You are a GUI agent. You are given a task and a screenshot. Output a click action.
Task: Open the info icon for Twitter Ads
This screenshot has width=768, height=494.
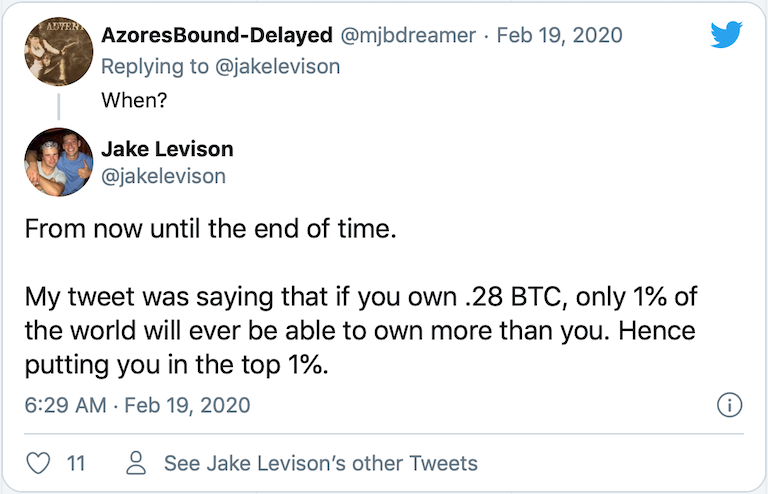point(729,405)
